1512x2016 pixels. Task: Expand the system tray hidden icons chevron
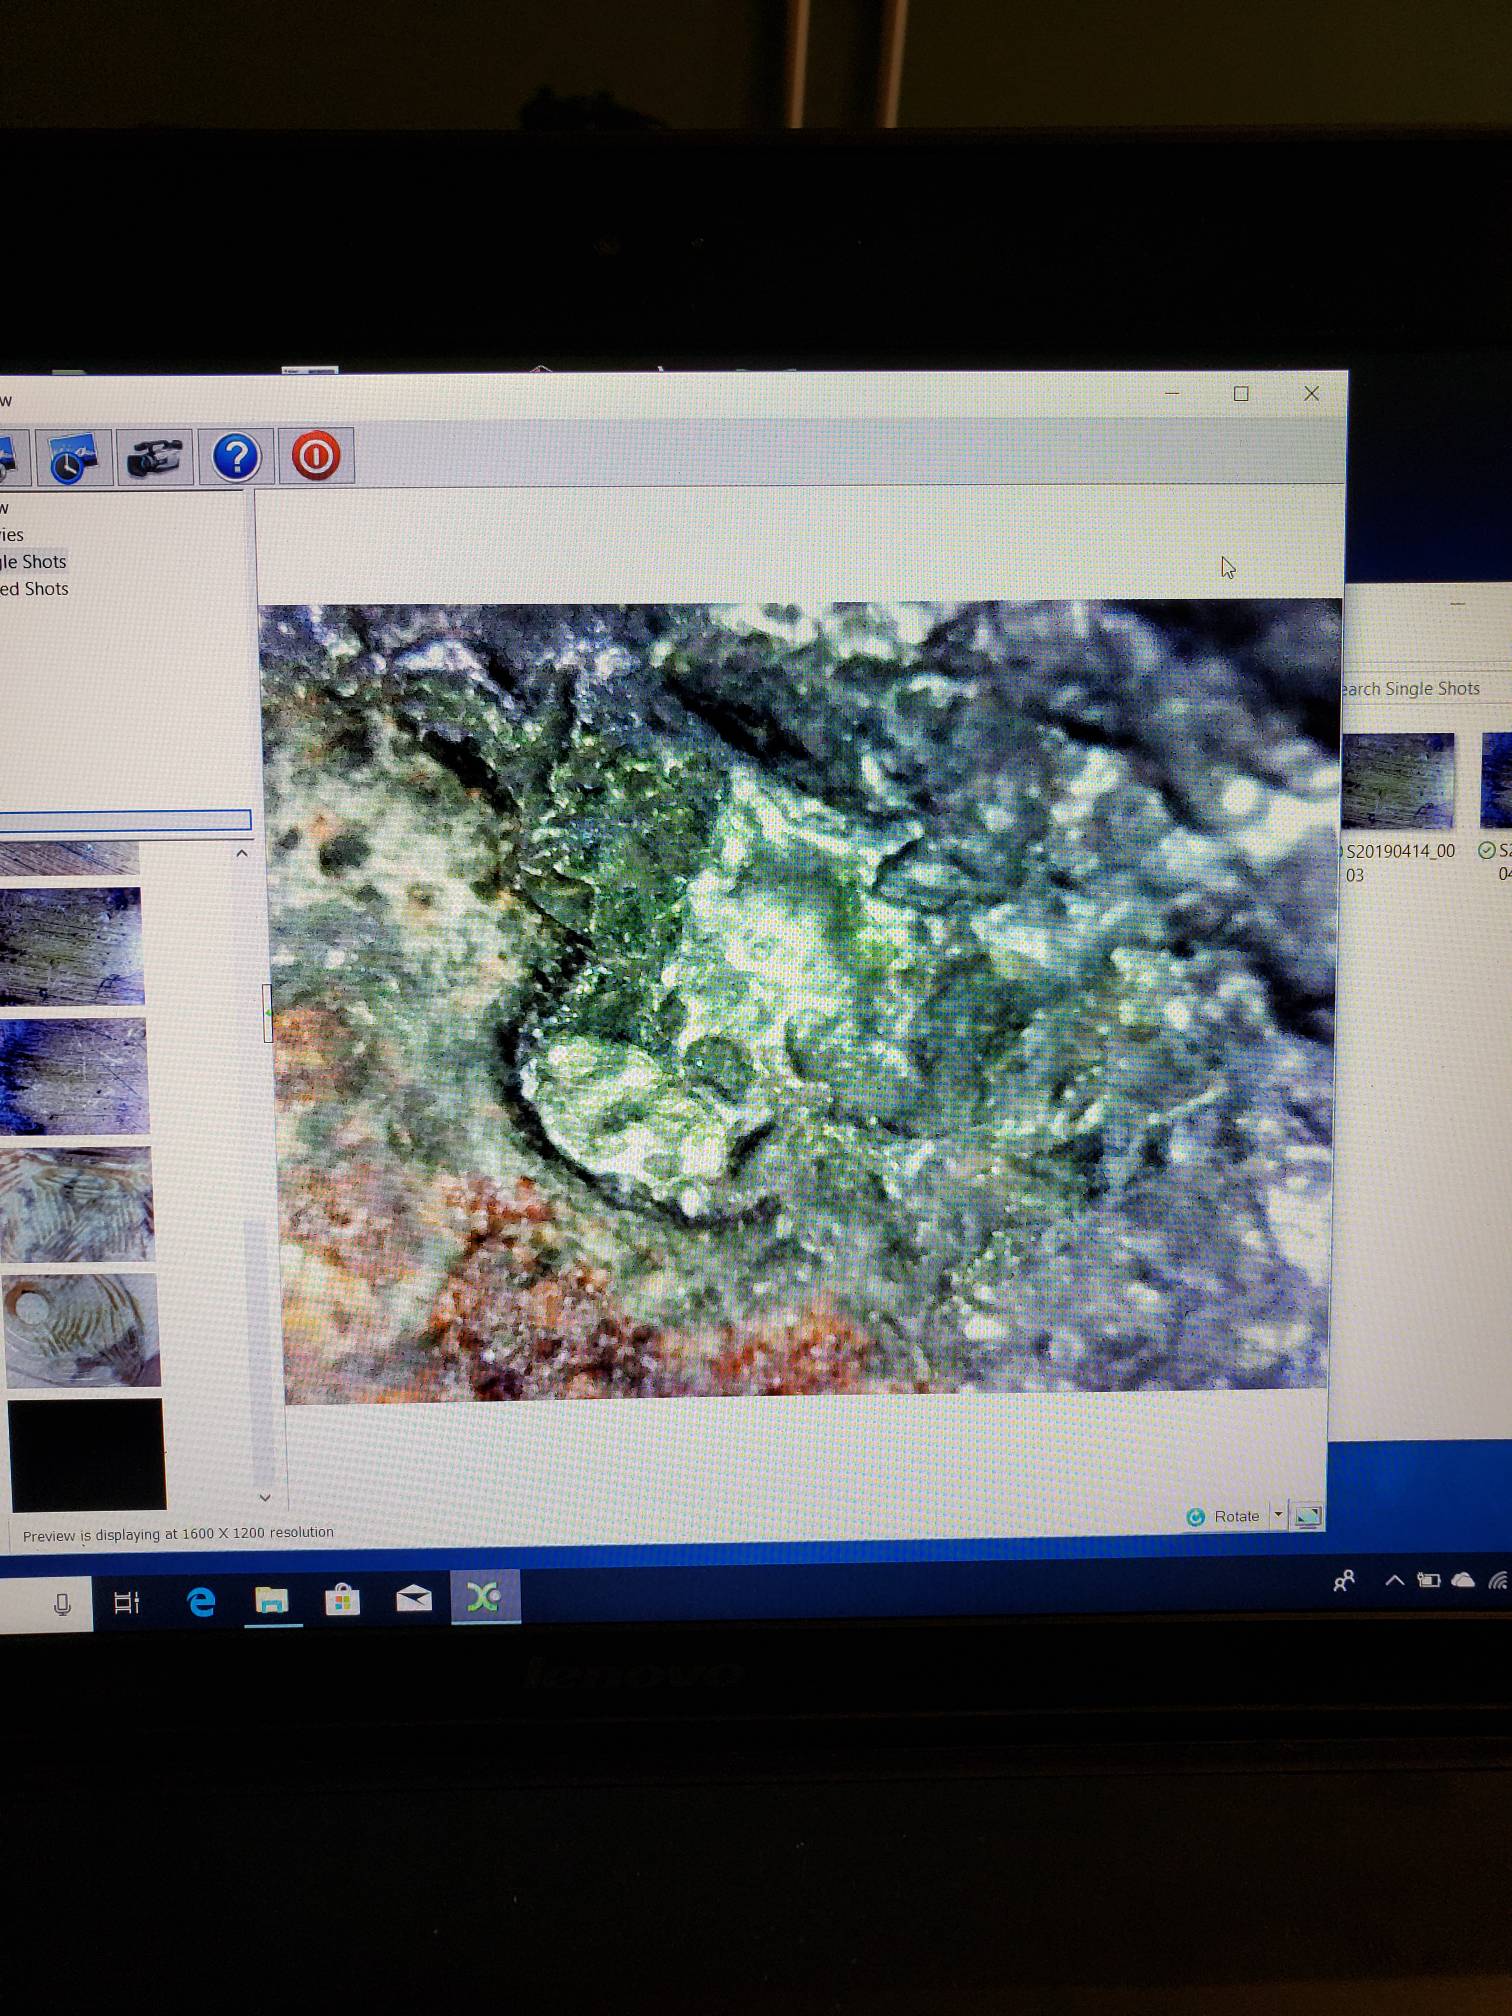(1394, 1581)
